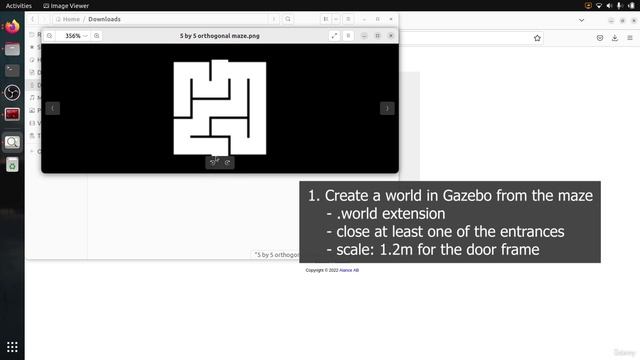The width and height of the screenshot is (640, 360).
Task: Open Image Viewer app menu in top bar
Action: tap(66, 6)
